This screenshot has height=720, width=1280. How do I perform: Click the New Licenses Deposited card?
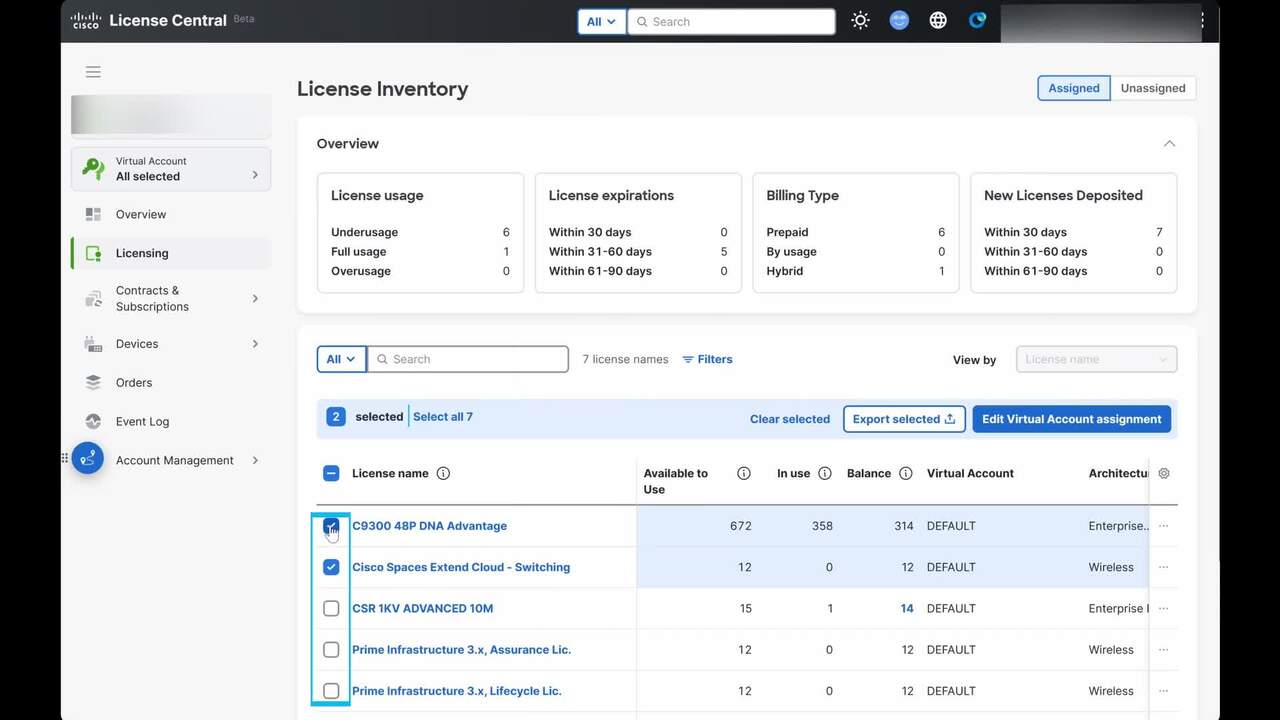tap(1074, 233)
